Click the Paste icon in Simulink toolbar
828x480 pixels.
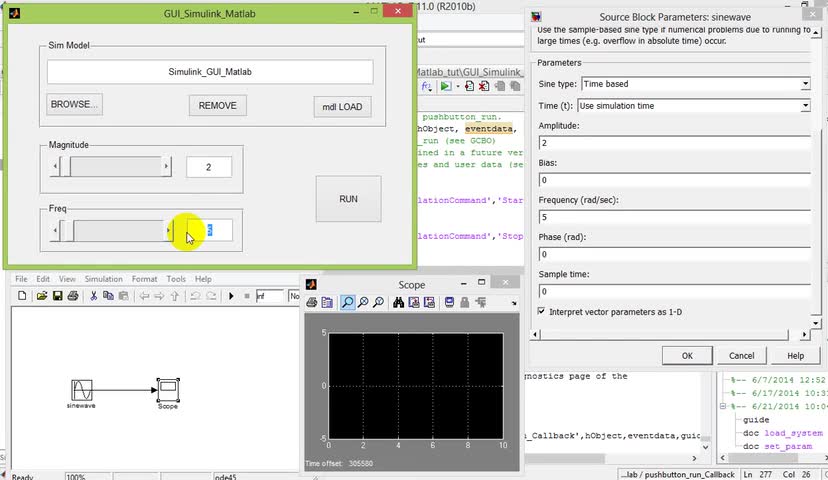pos(124,296)
